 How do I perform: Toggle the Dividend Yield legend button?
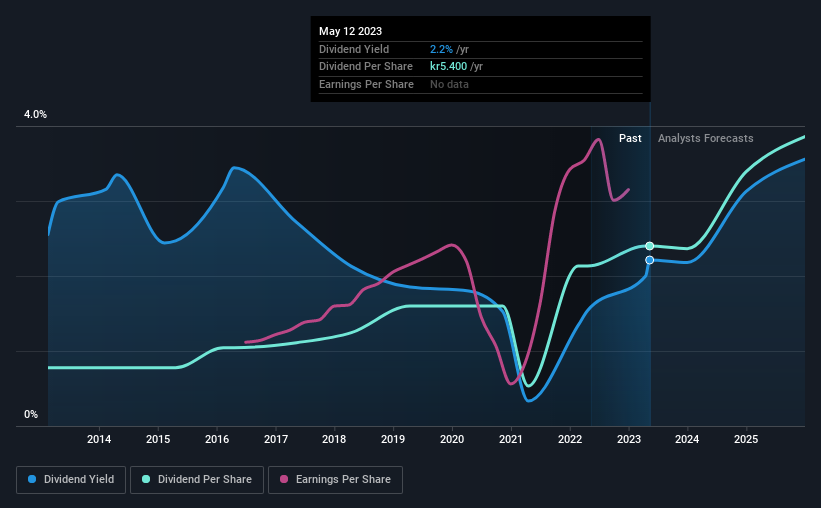[x=71, y=480]
